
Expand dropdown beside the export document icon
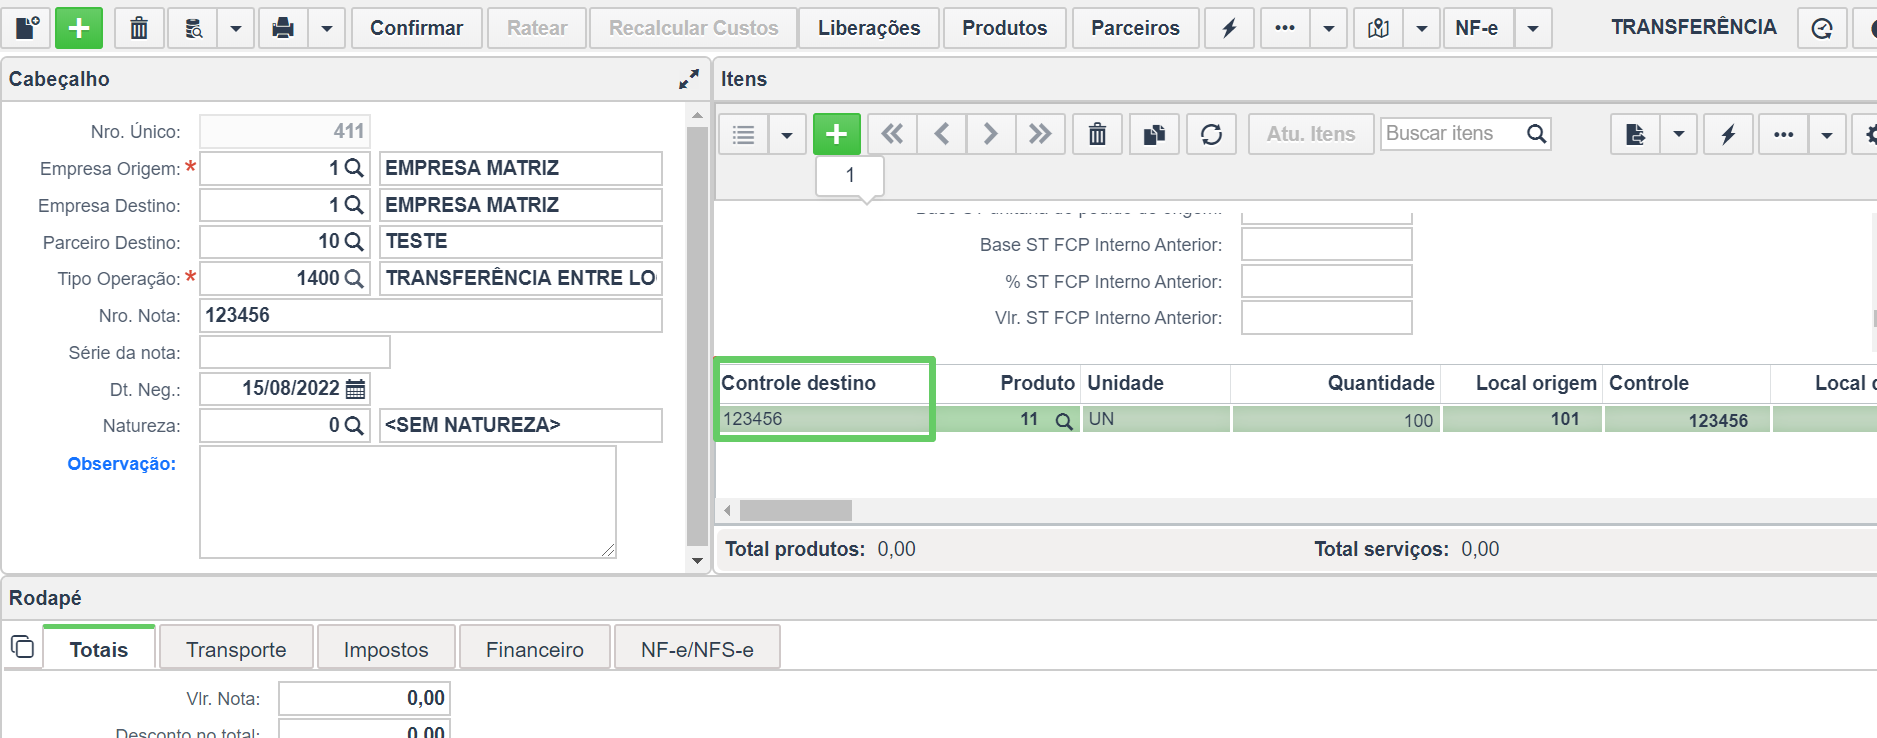click(1679, 134)
